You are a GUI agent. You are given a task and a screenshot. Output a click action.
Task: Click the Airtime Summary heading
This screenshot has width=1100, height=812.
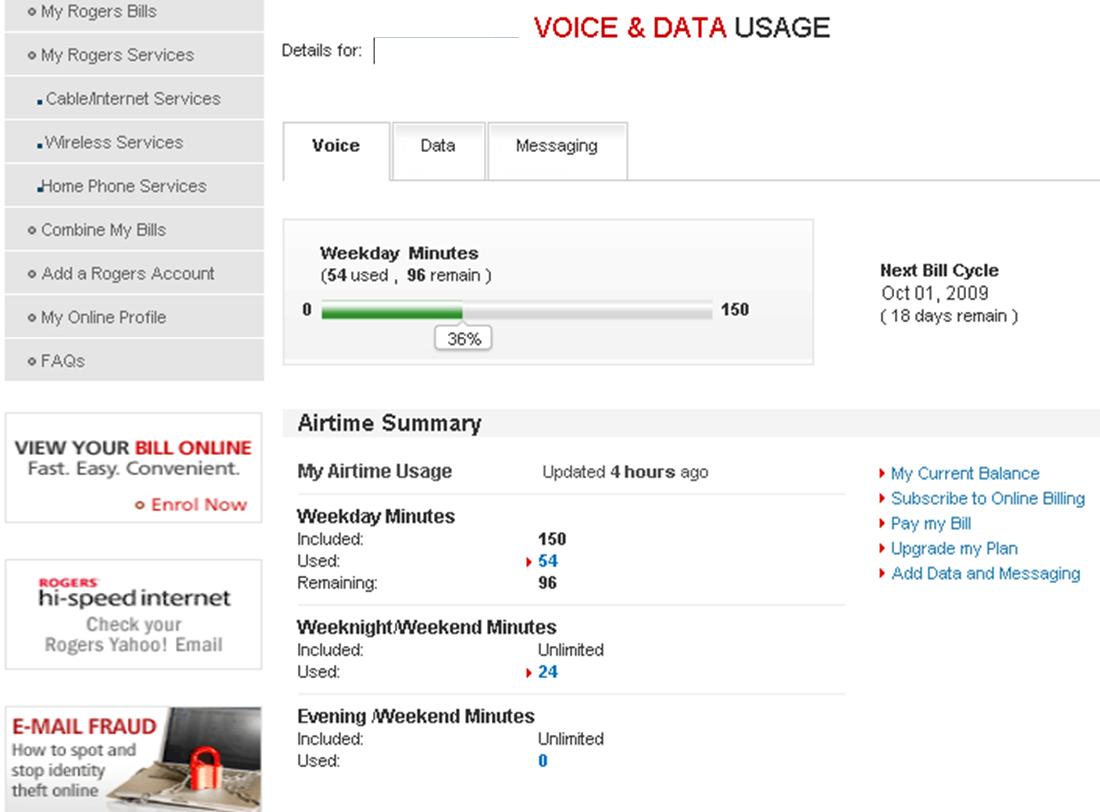[x=389, y=423]
